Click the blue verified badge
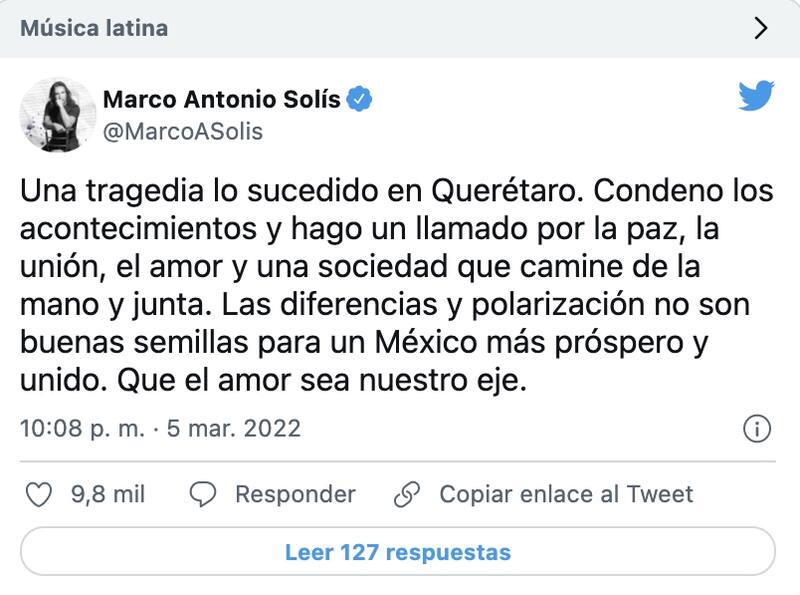Image resolution: width=800 pixels, height=595 pixels. (x=361, y=99)
